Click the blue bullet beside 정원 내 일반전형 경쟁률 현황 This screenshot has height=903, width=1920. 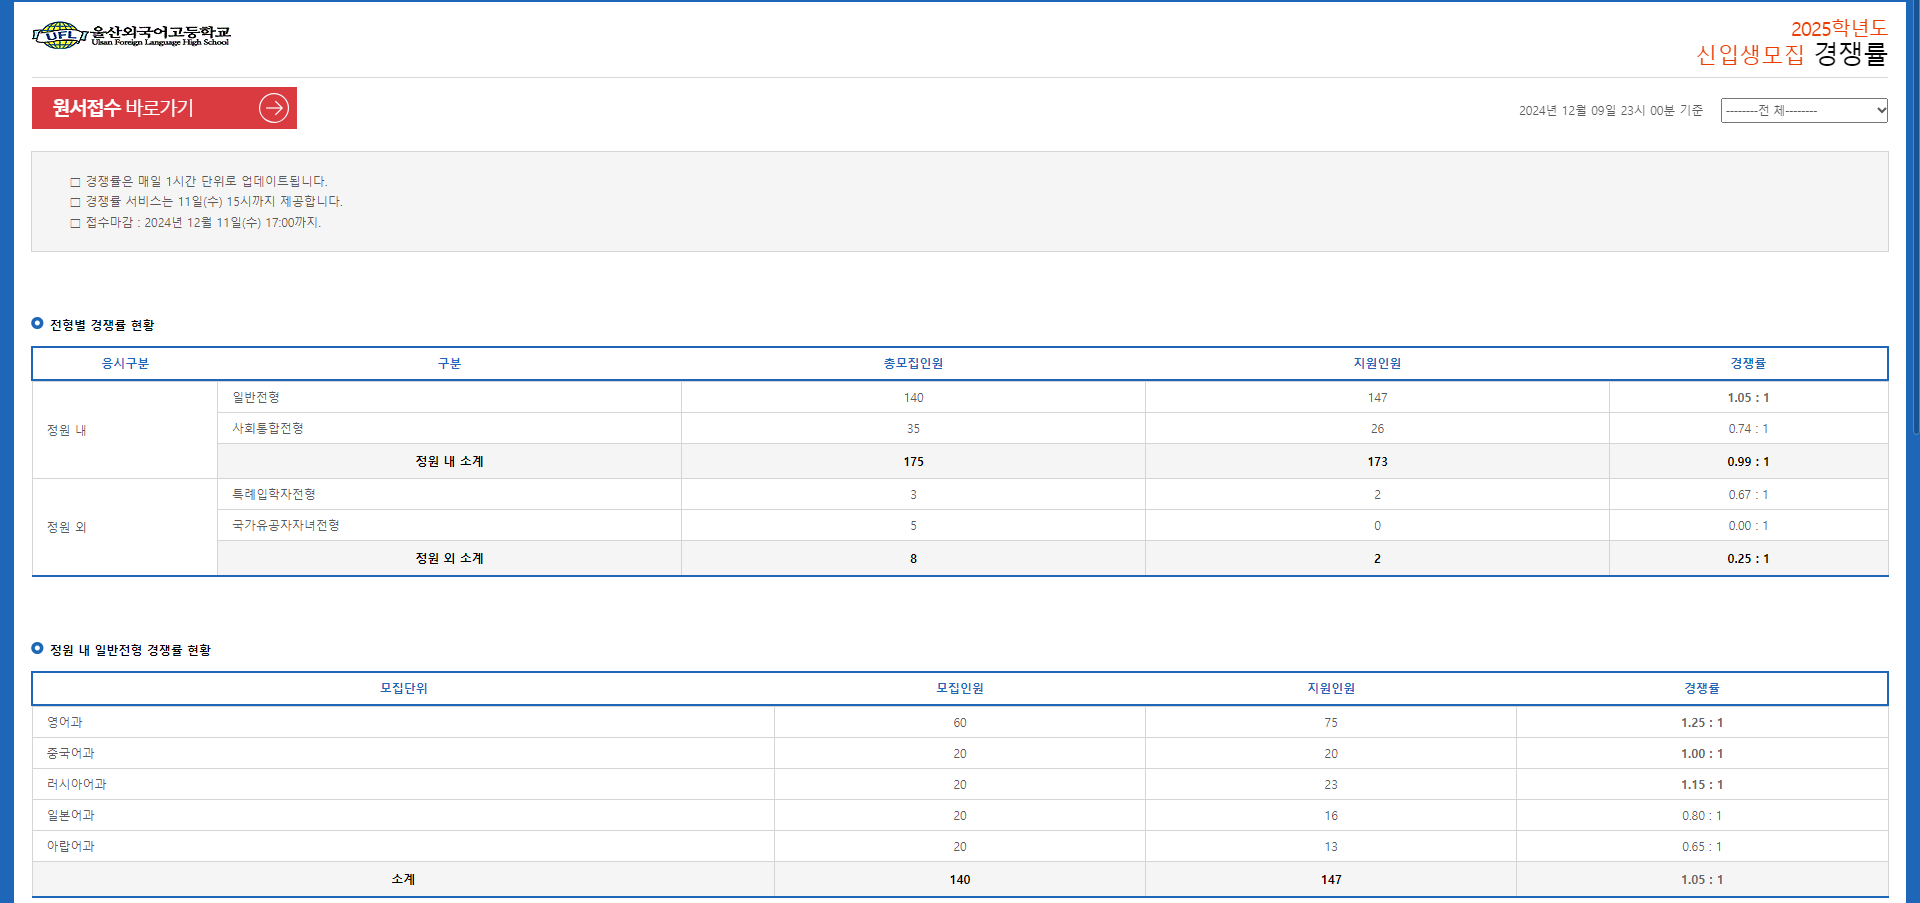(37, 648)
